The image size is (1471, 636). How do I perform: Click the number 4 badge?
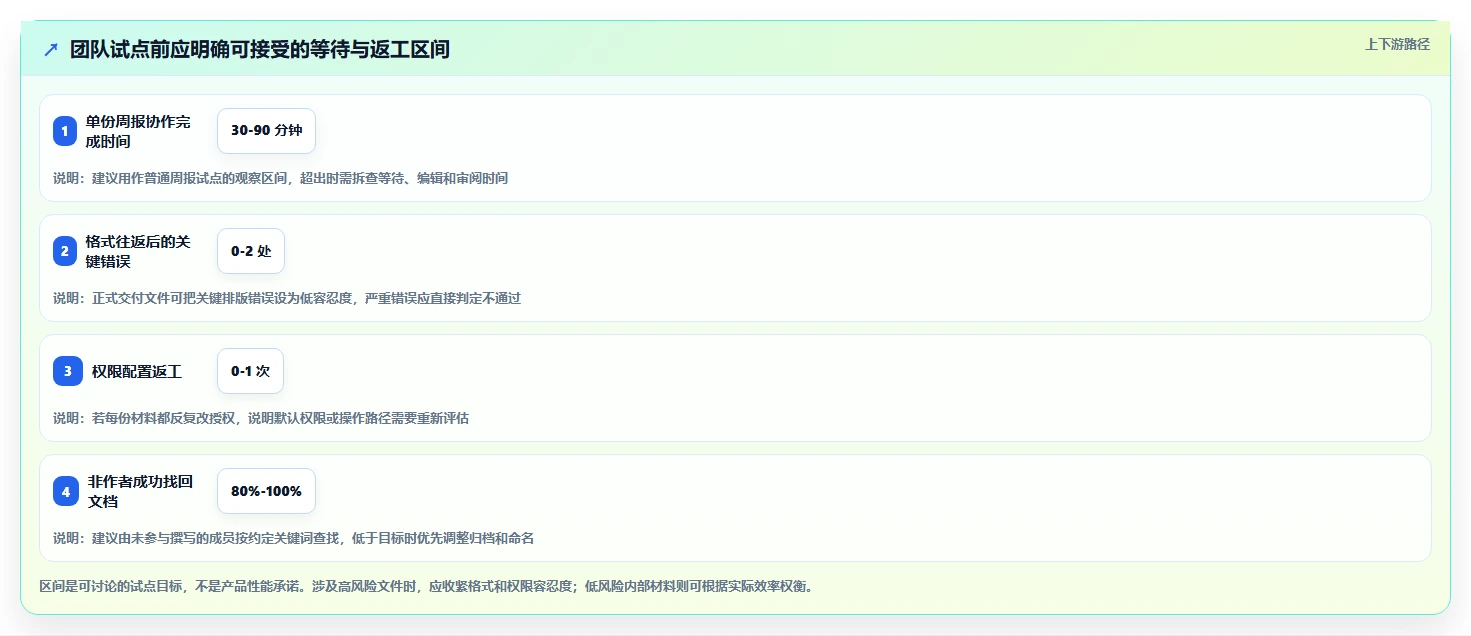click(x=65, y=491)
